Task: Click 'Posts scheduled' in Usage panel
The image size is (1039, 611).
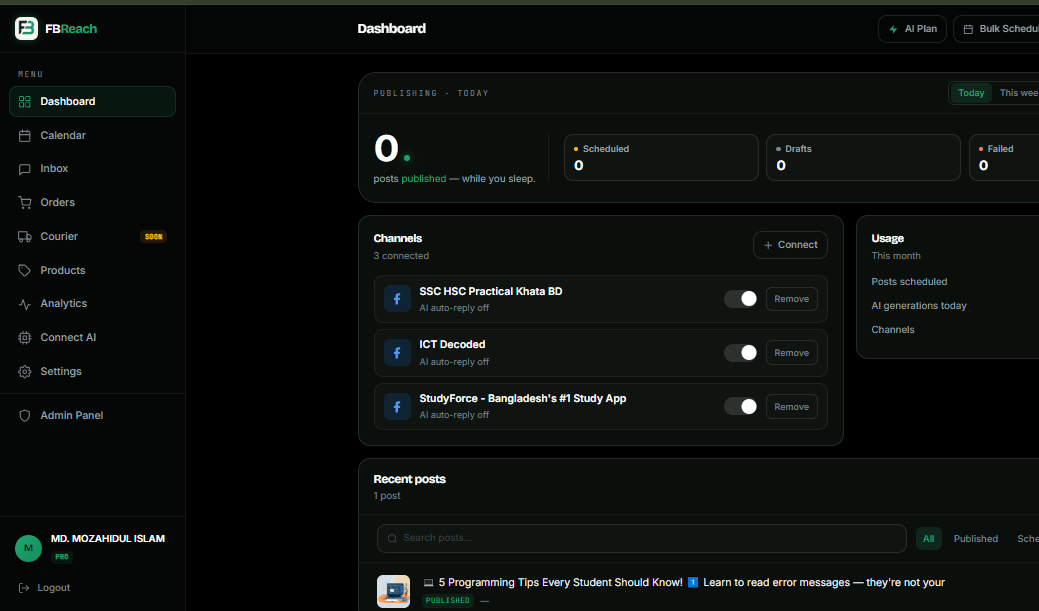Action: pos(909,282)
